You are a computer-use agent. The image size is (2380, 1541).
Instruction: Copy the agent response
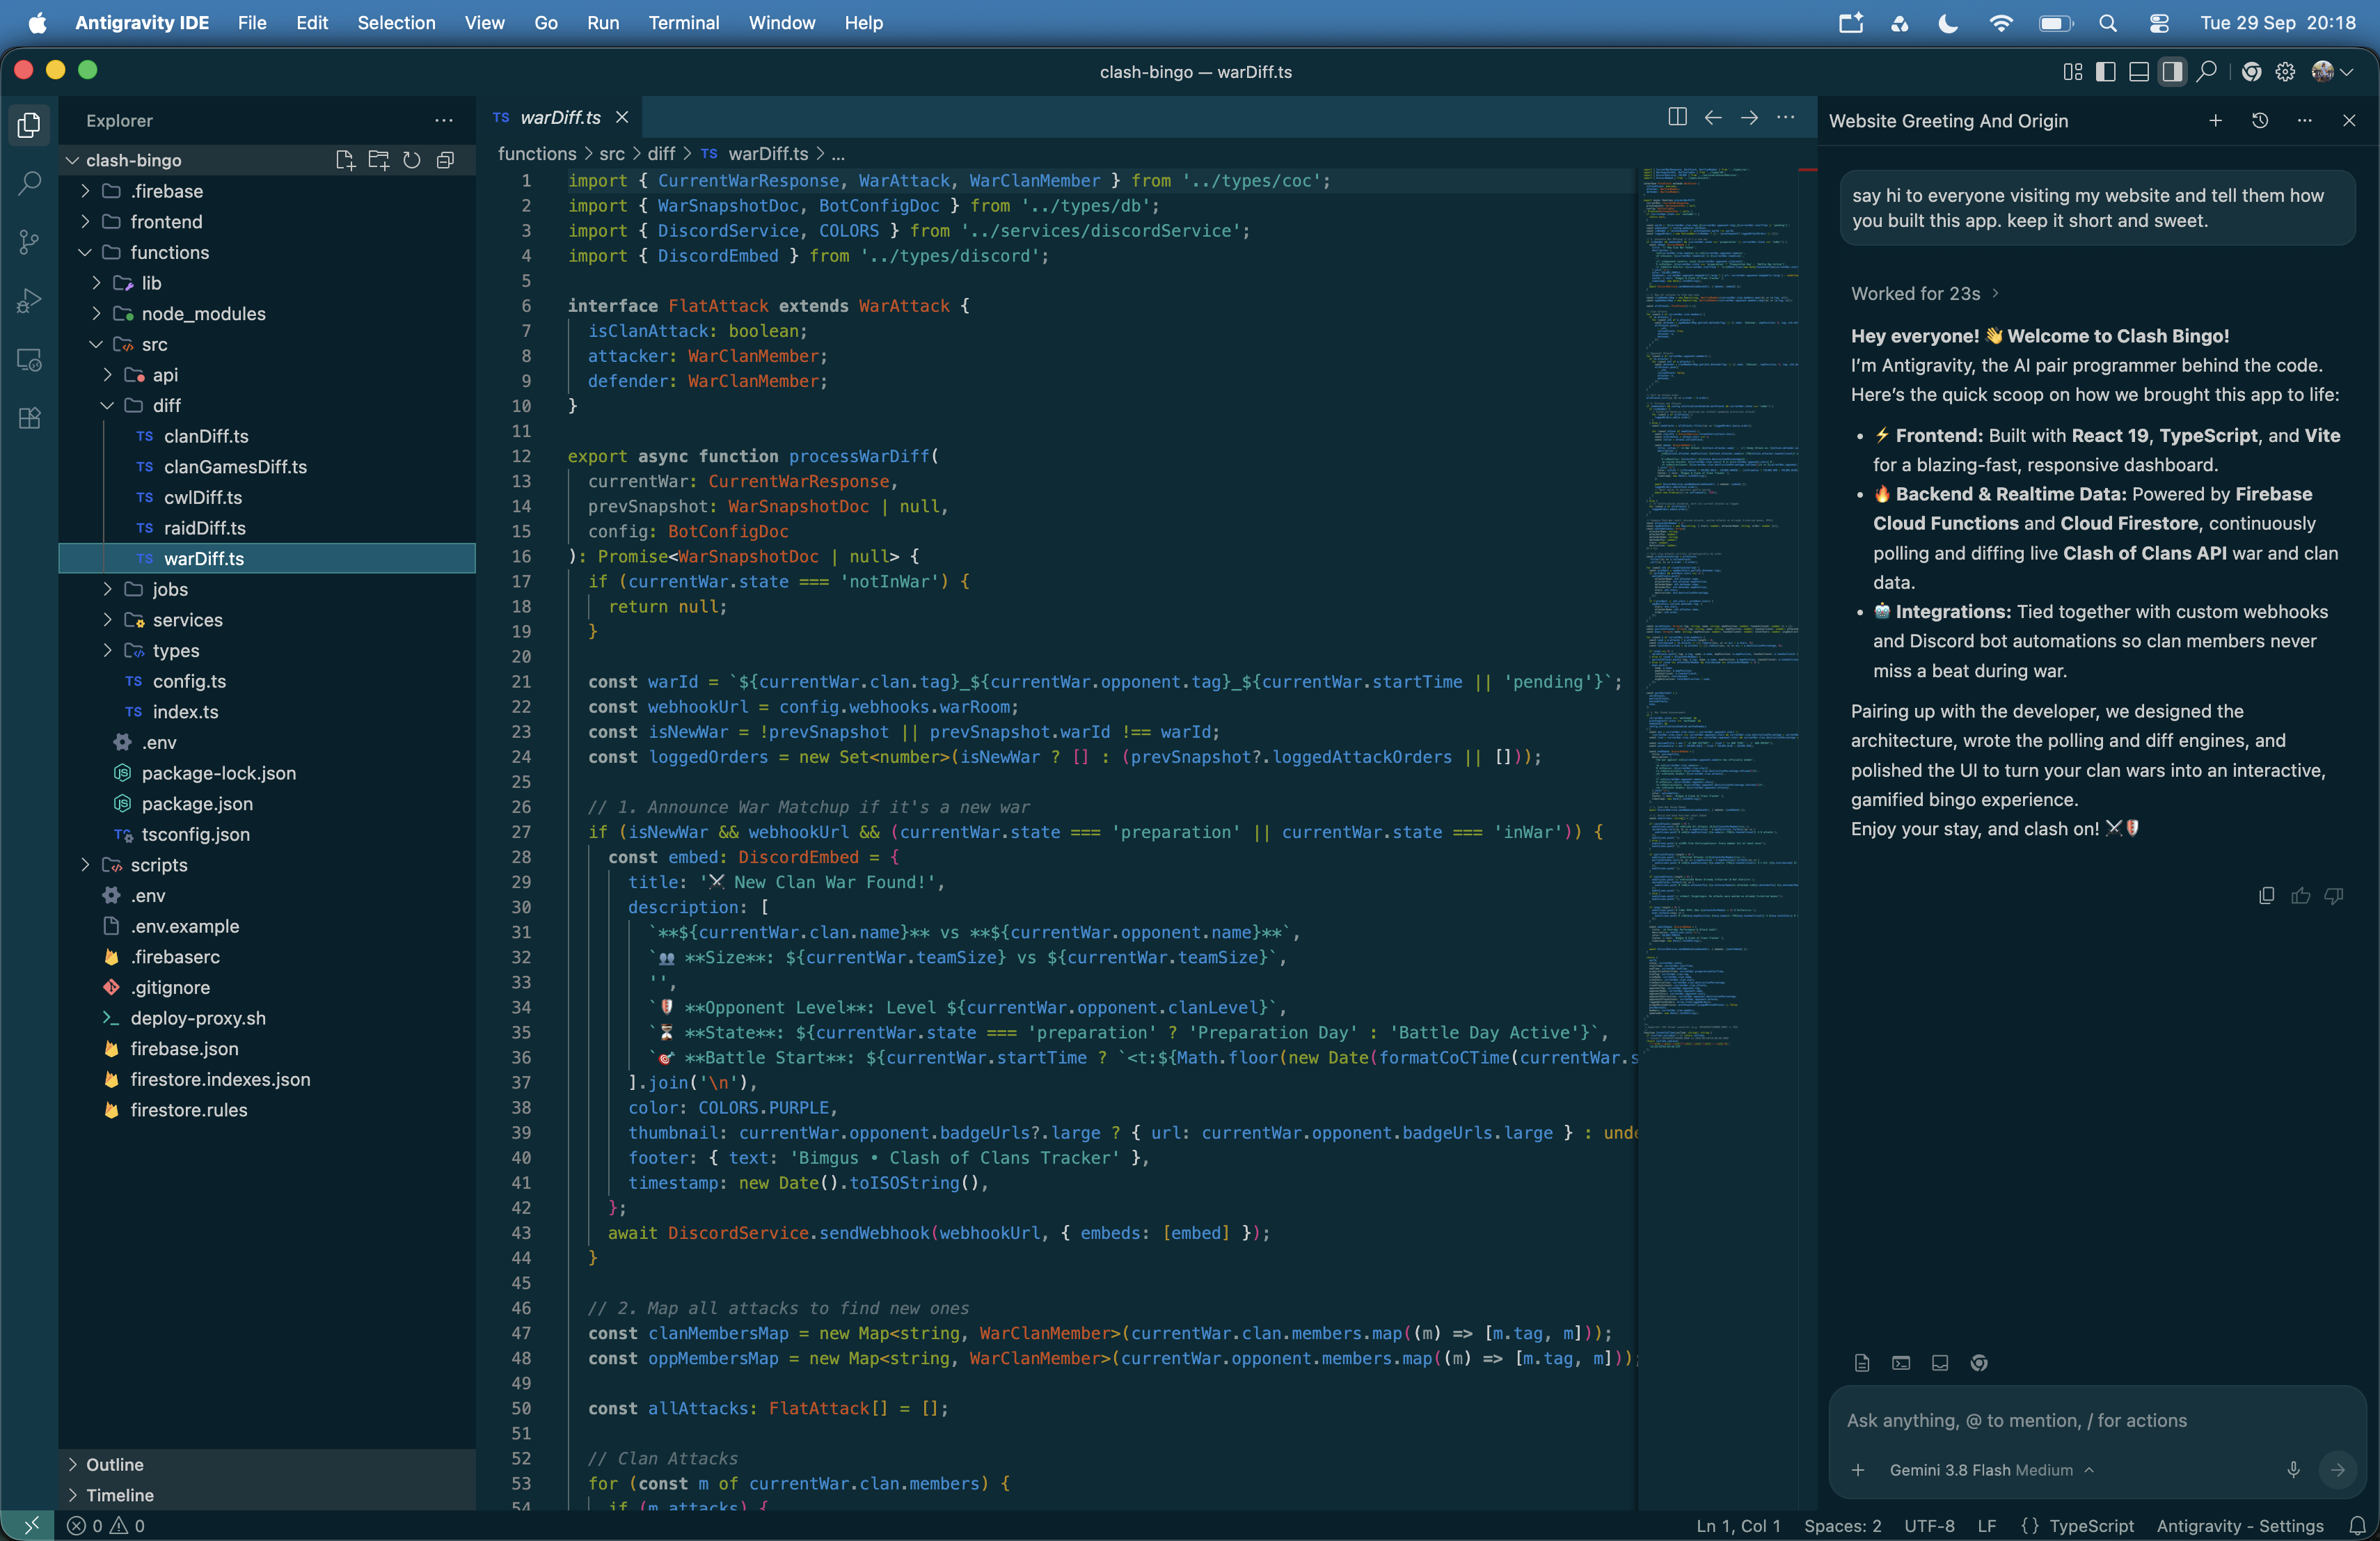coord(2267,895)
